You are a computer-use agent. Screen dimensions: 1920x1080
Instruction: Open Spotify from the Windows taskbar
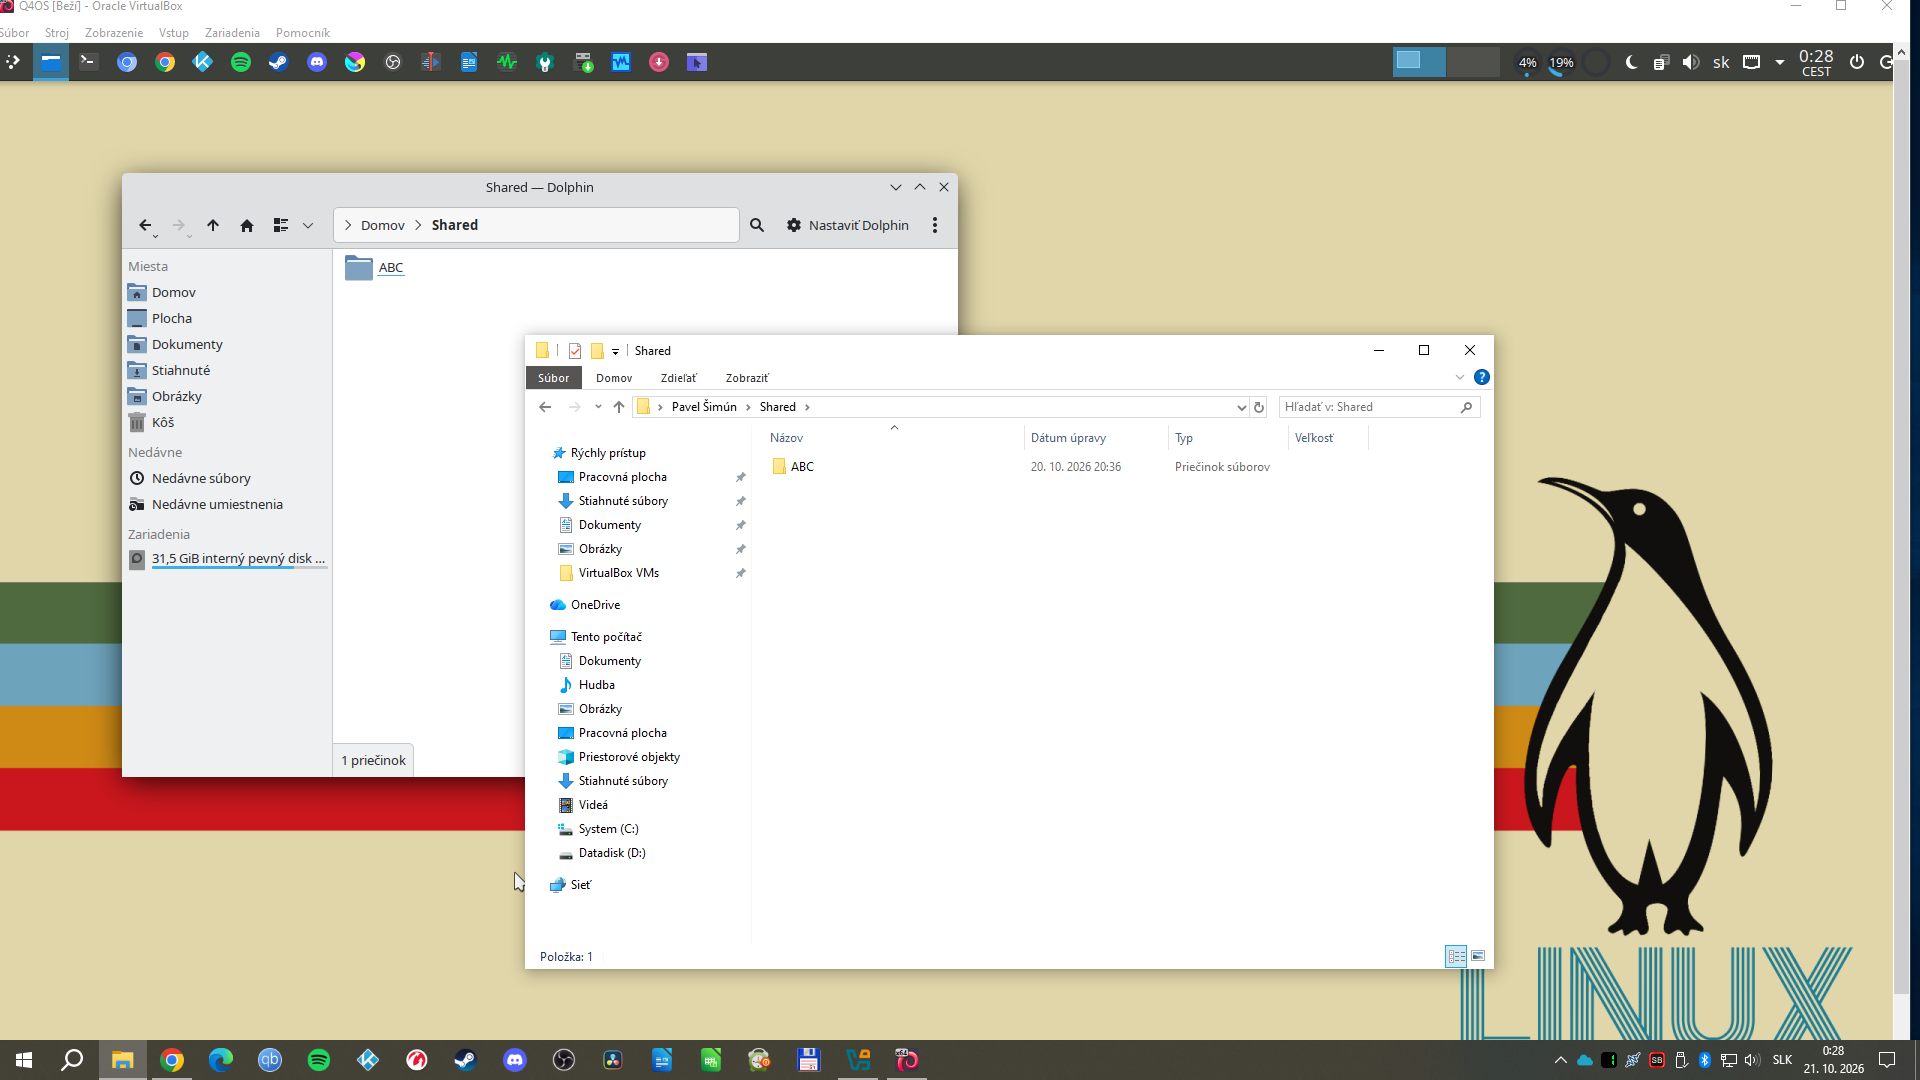[319, 1060]
